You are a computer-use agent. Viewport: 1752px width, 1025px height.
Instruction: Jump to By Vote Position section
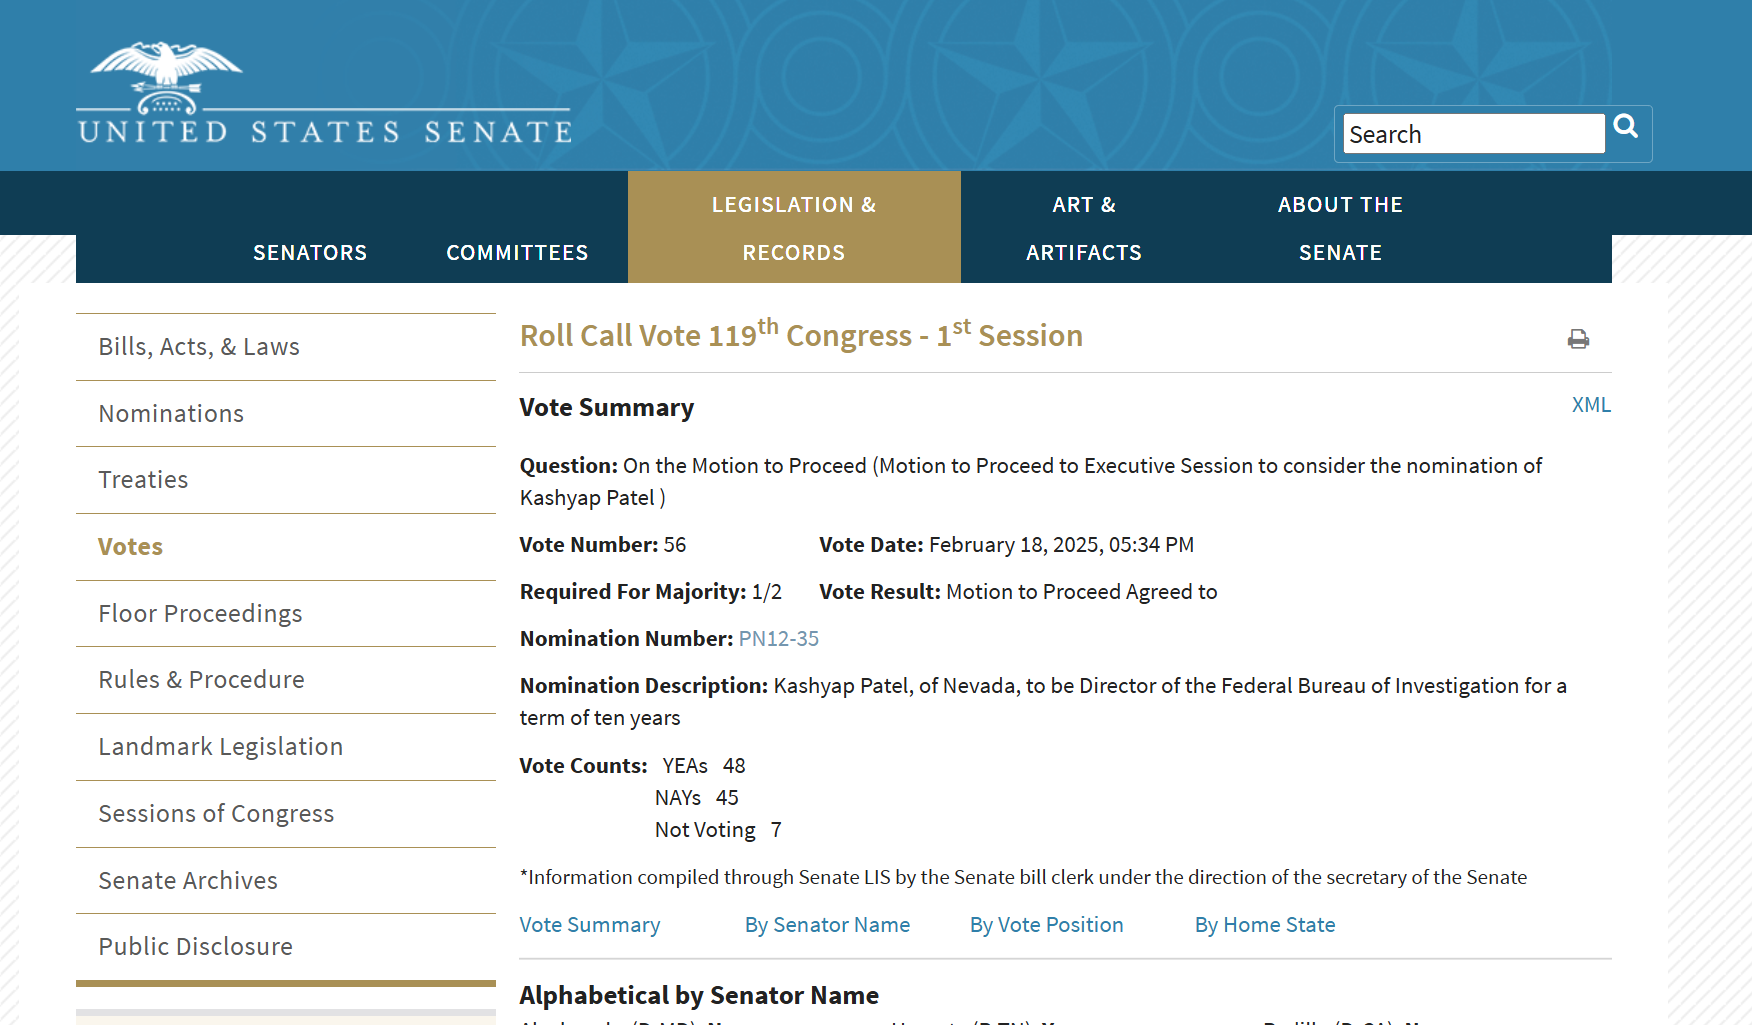tap(1046, 925)
